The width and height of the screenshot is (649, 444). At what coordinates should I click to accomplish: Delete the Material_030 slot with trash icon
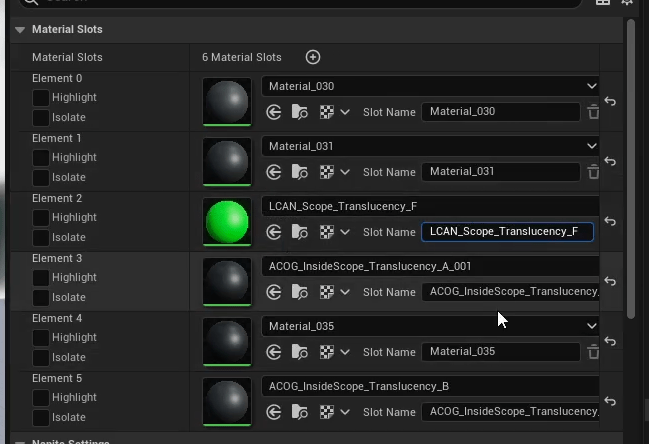pyautogui.click(x=593, y=112)
